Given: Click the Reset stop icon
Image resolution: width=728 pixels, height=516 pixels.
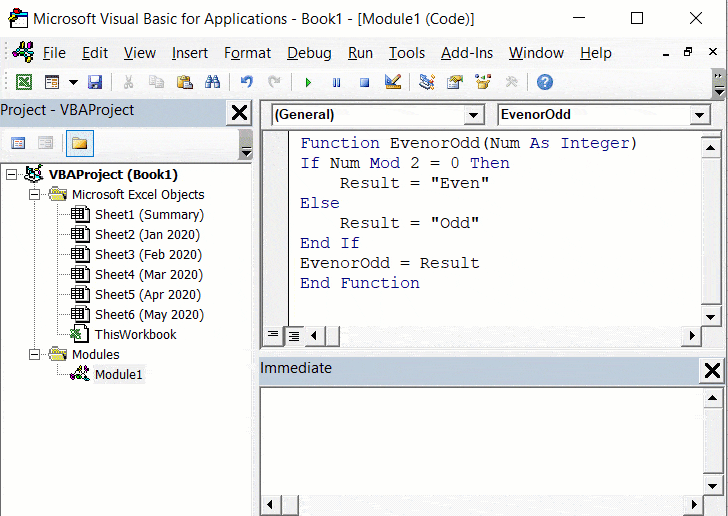Looking at the screenshot, I should pos(364,83).
